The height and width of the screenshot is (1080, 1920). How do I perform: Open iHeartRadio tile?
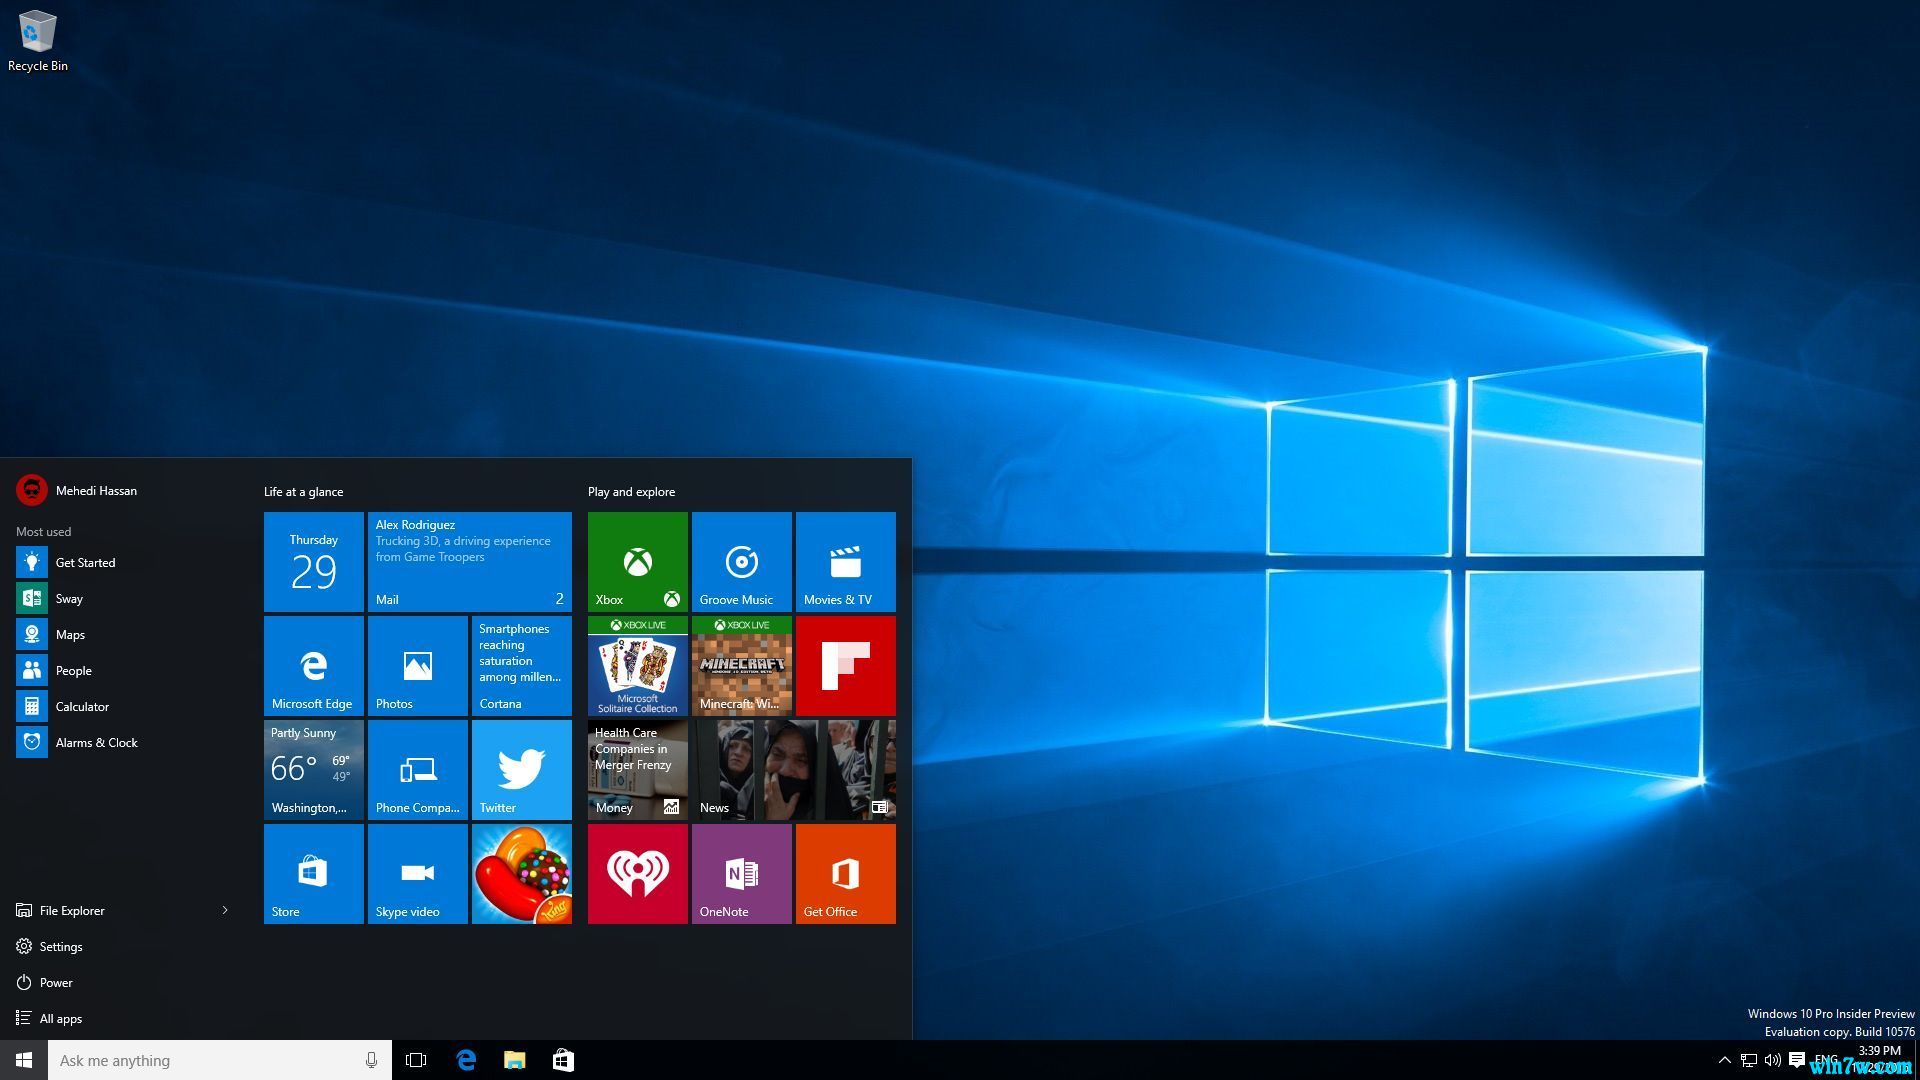[x=637, y=874]
